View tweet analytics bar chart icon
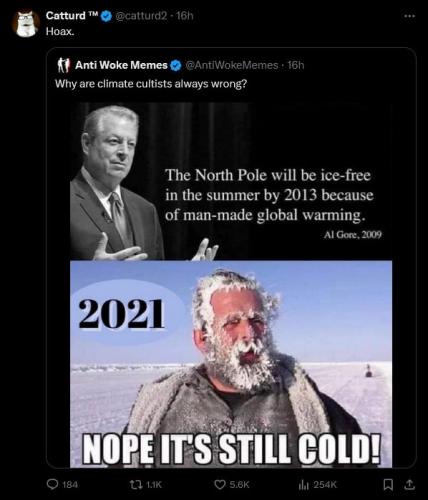 [x=302, y=484]
